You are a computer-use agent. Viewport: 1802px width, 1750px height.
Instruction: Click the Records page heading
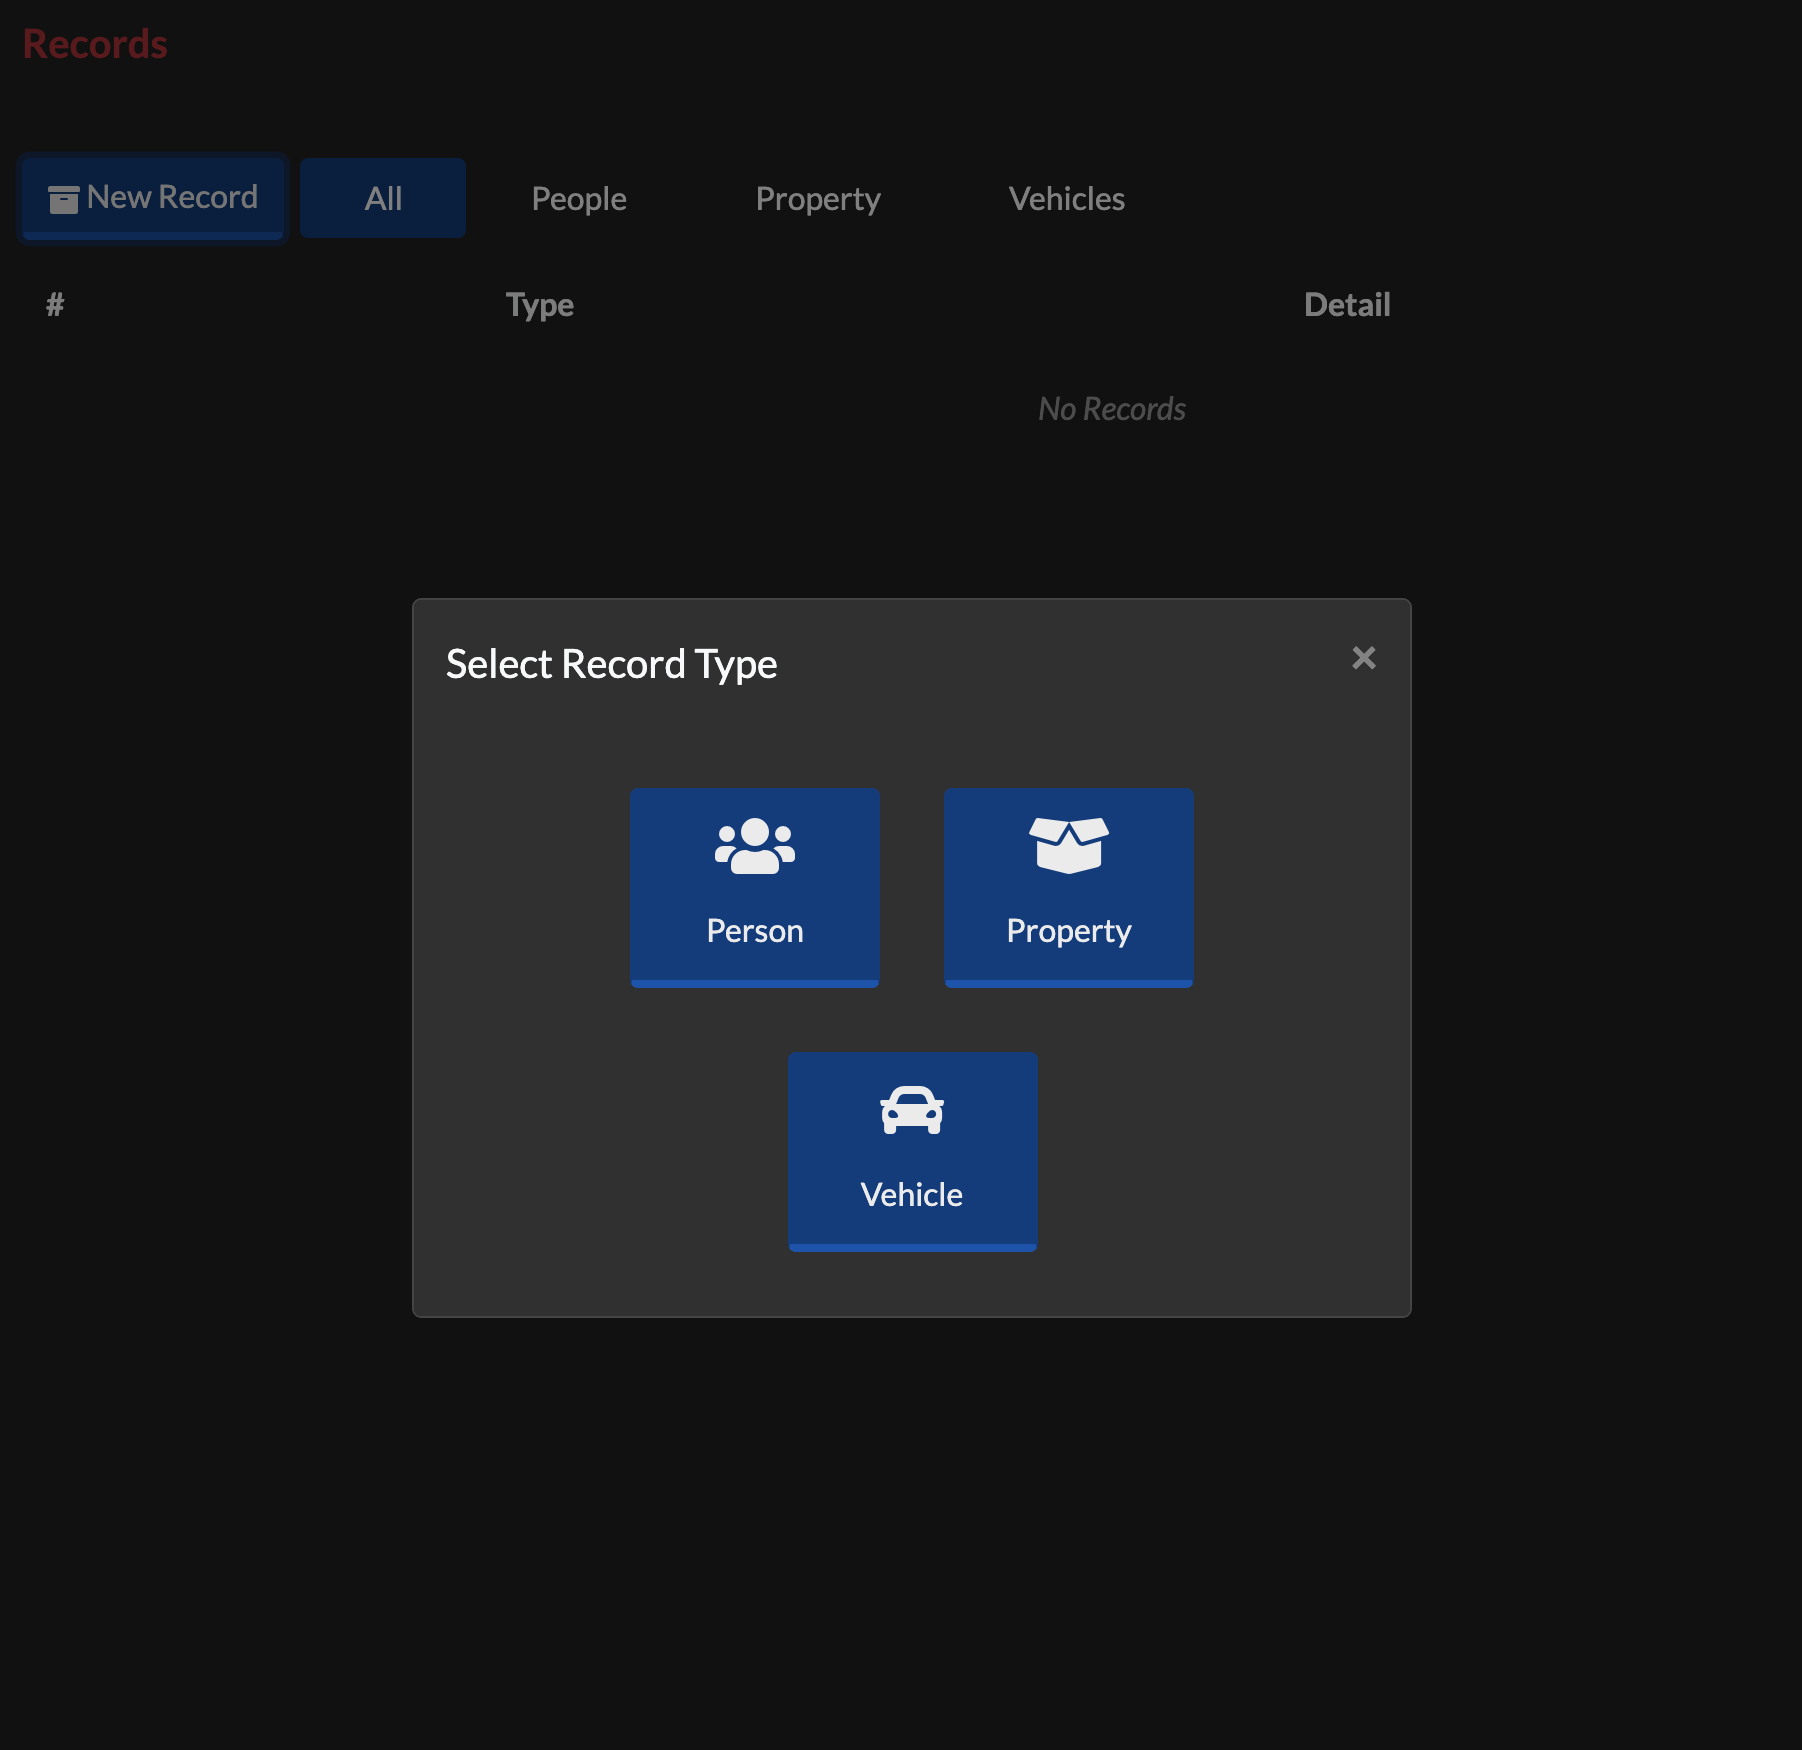[x=95, y=43]
